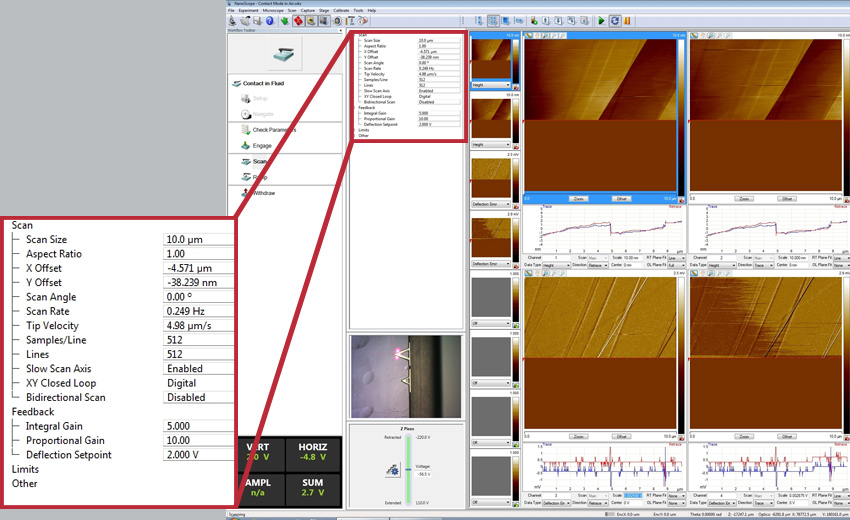The width and height of the screenshot is (850, 520).
Task: Open the Microscope menu
Action: pos(273,10)
